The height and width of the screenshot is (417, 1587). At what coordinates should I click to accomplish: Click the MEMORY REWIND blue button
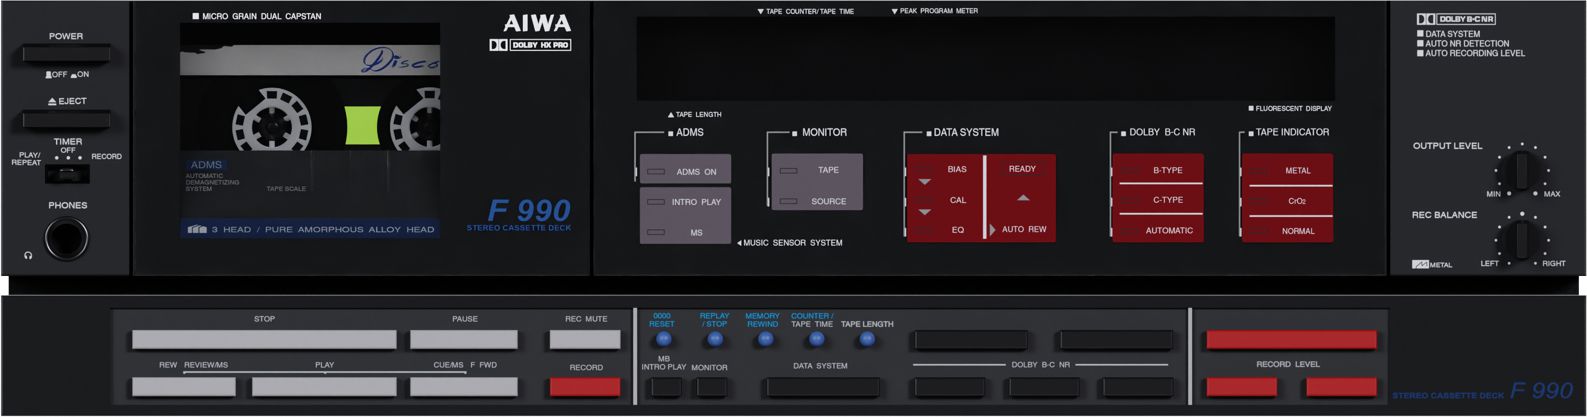(x=765, y=339)
